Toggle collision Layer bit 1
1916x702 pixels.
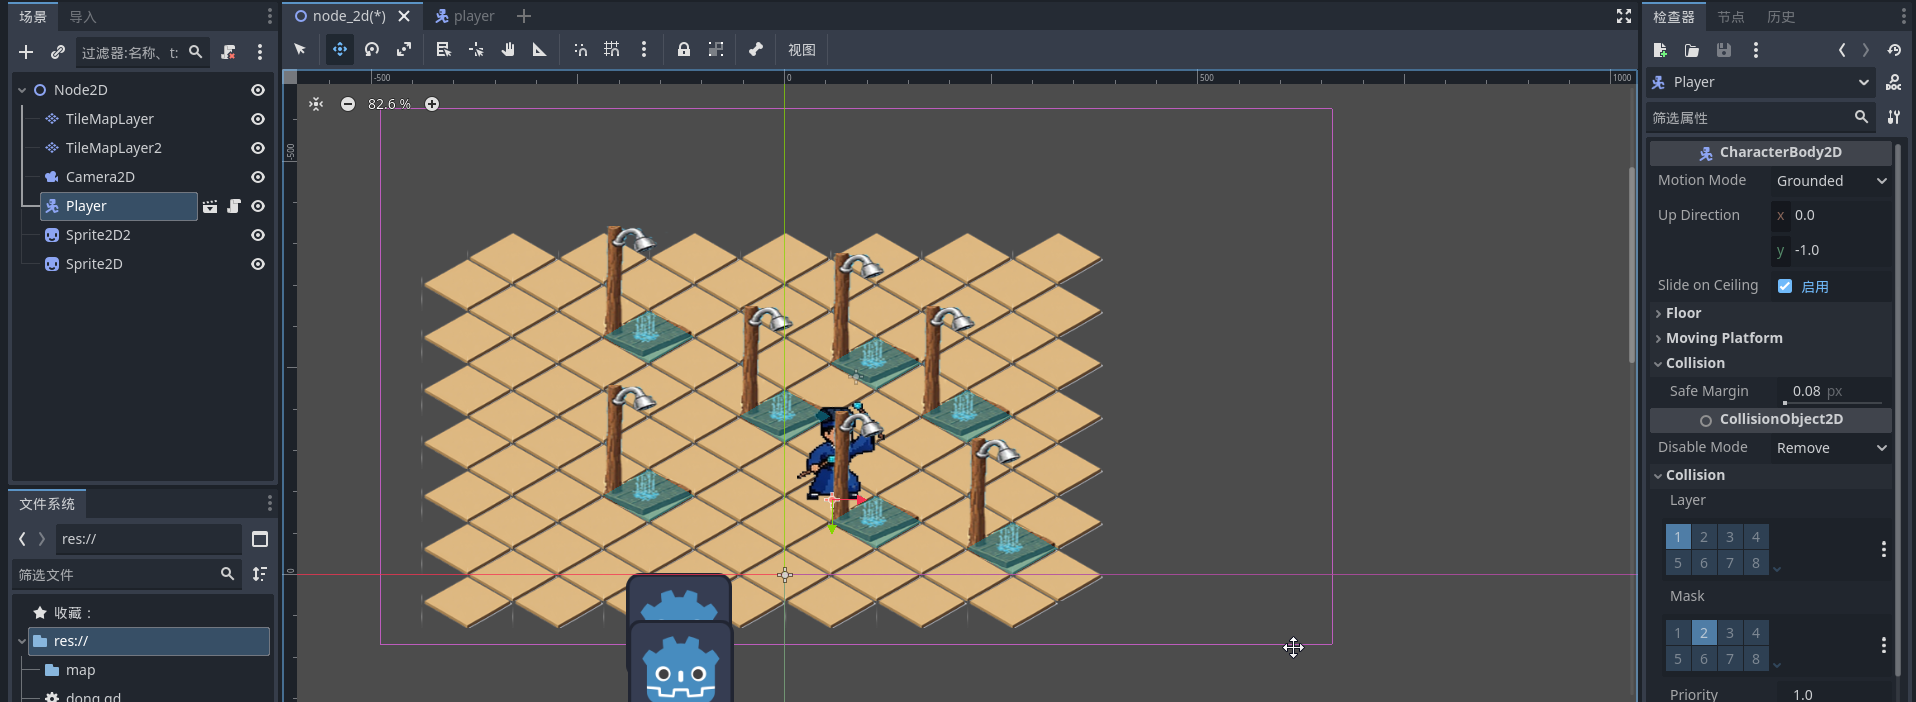(1678, 537)
